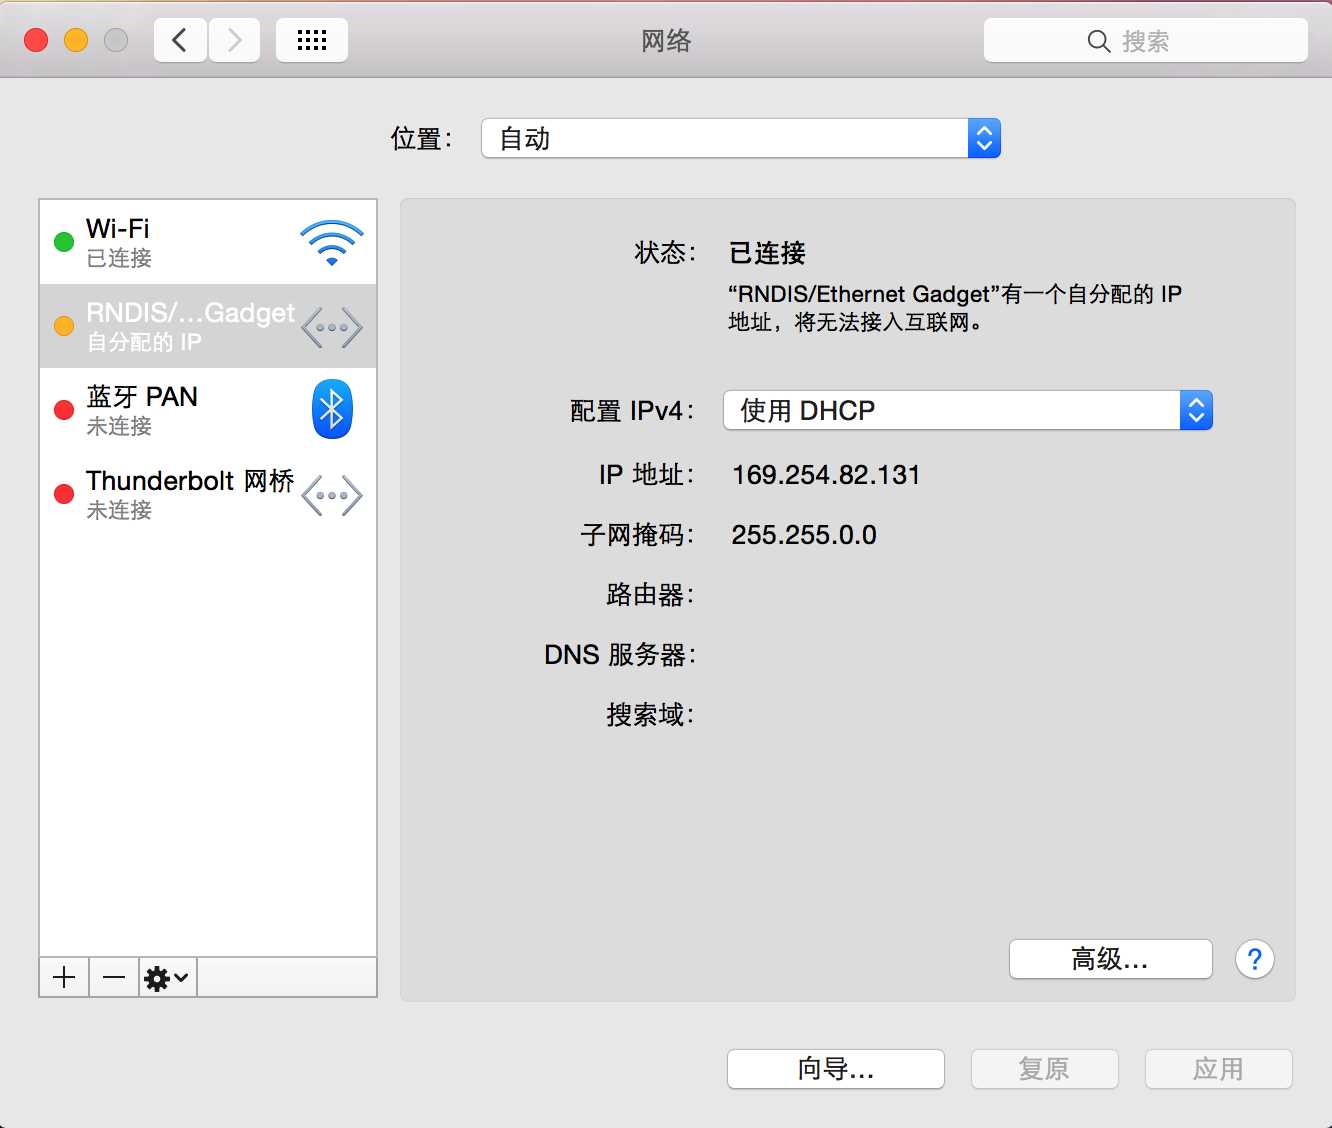1332x1128 pixels.
Task: Click the 复原 revert button
Action: click(1044, 1069)
